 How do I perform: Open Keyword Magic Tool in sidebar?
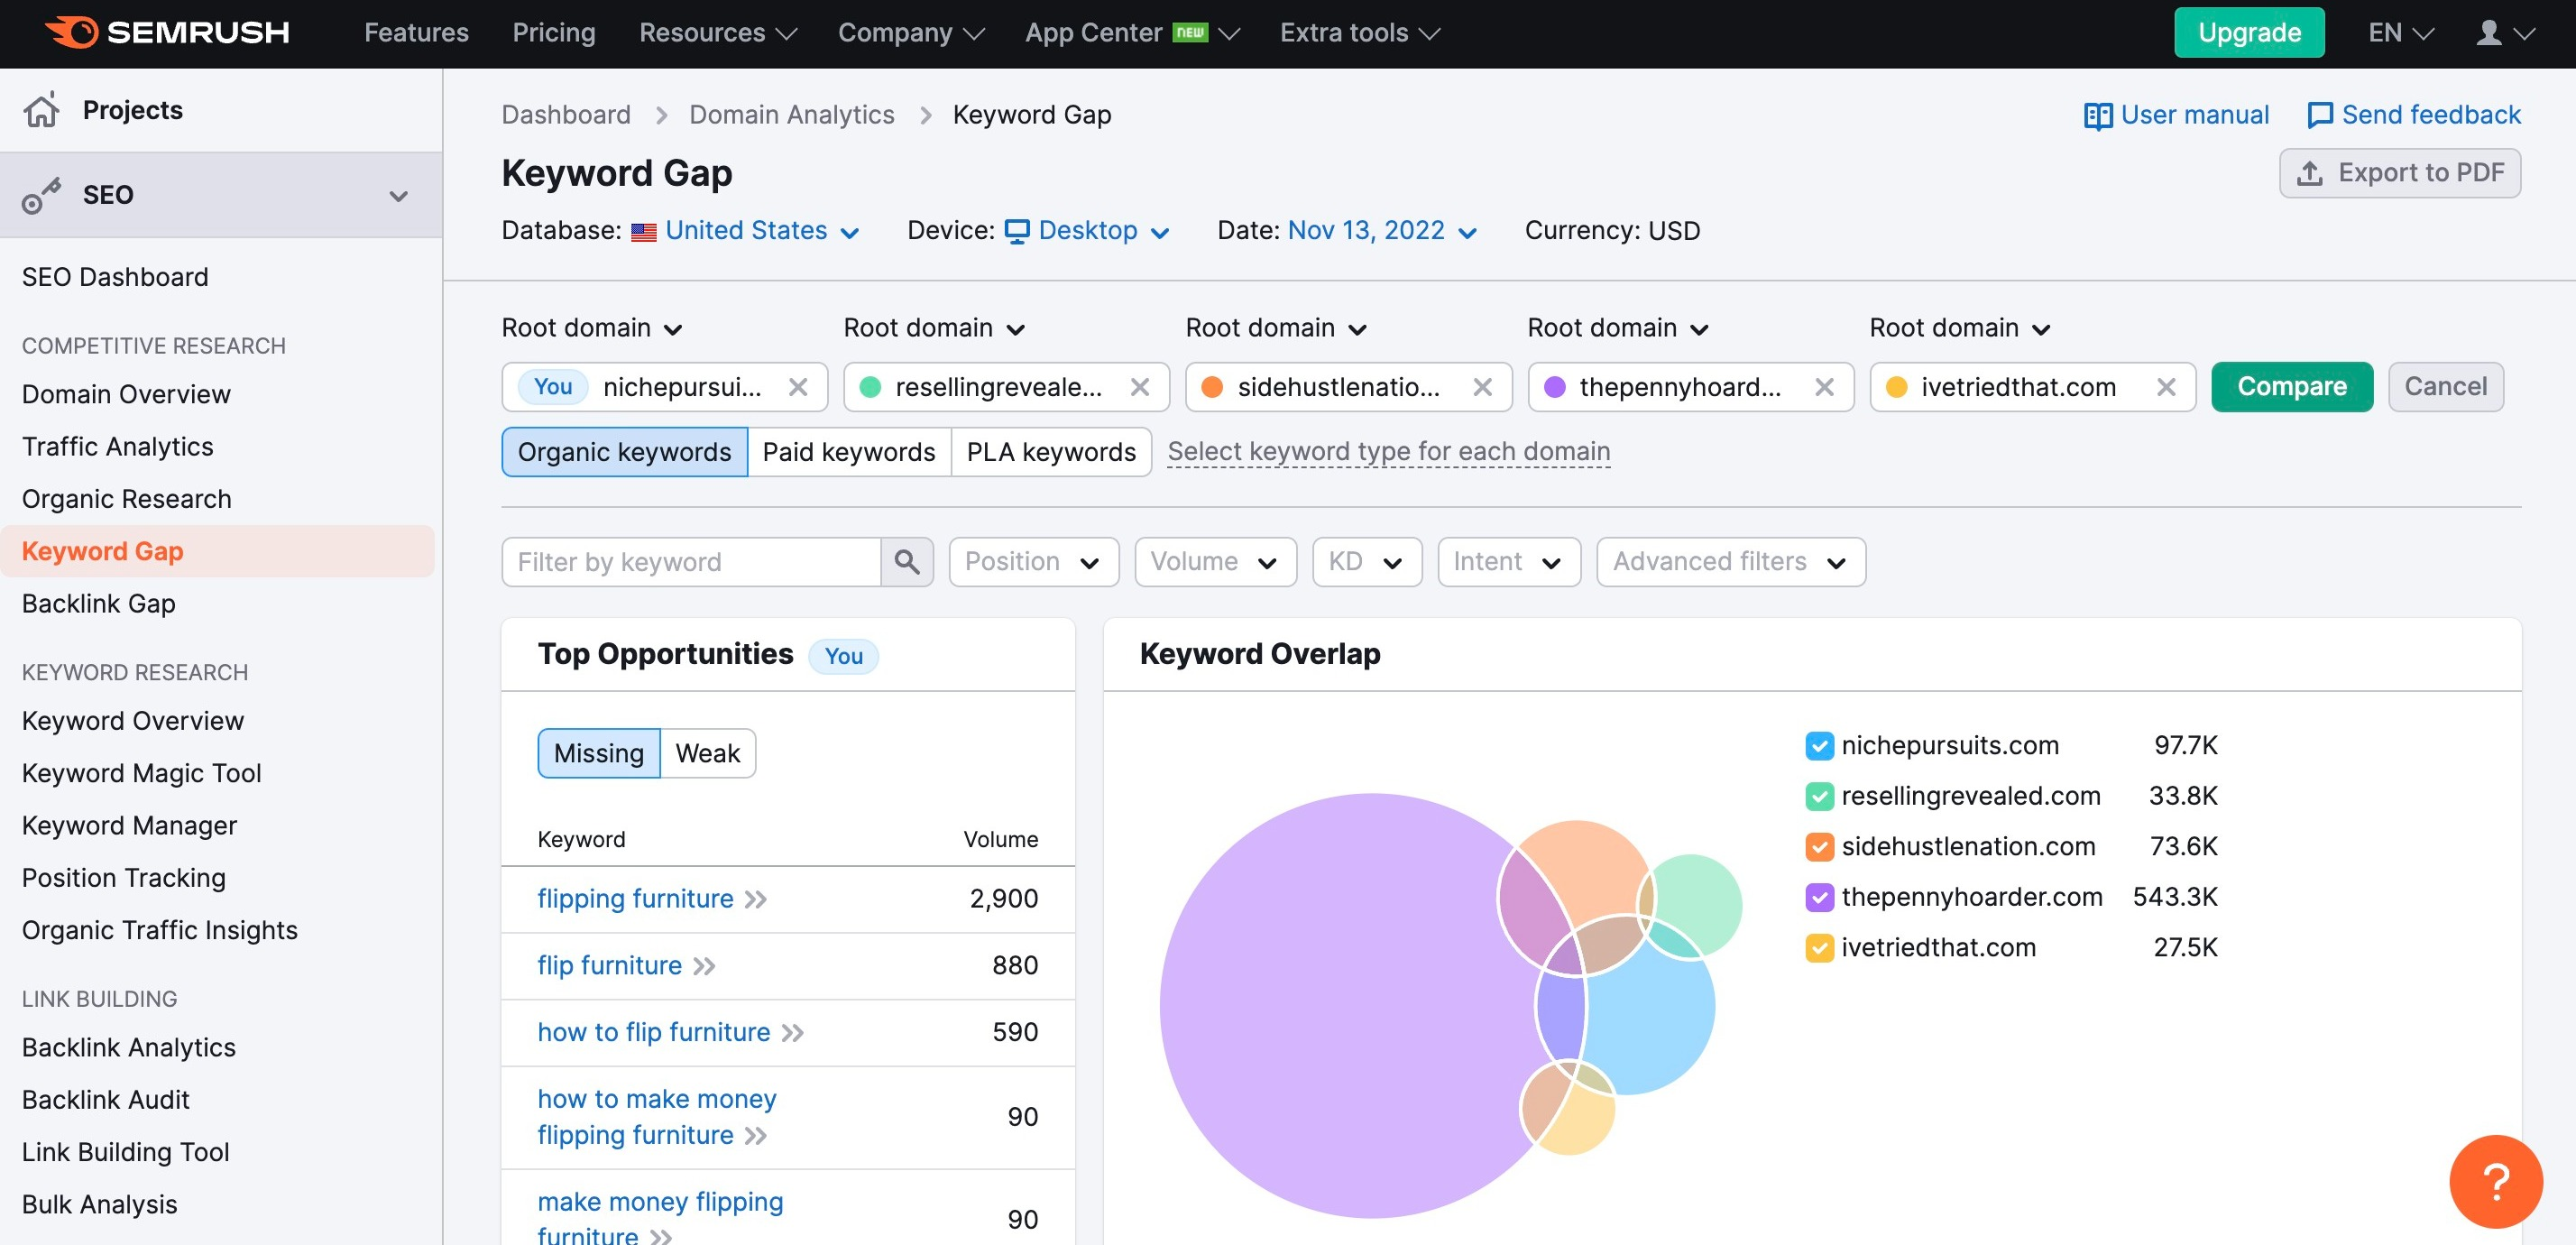pyautogui.click(x=142, y=775)
